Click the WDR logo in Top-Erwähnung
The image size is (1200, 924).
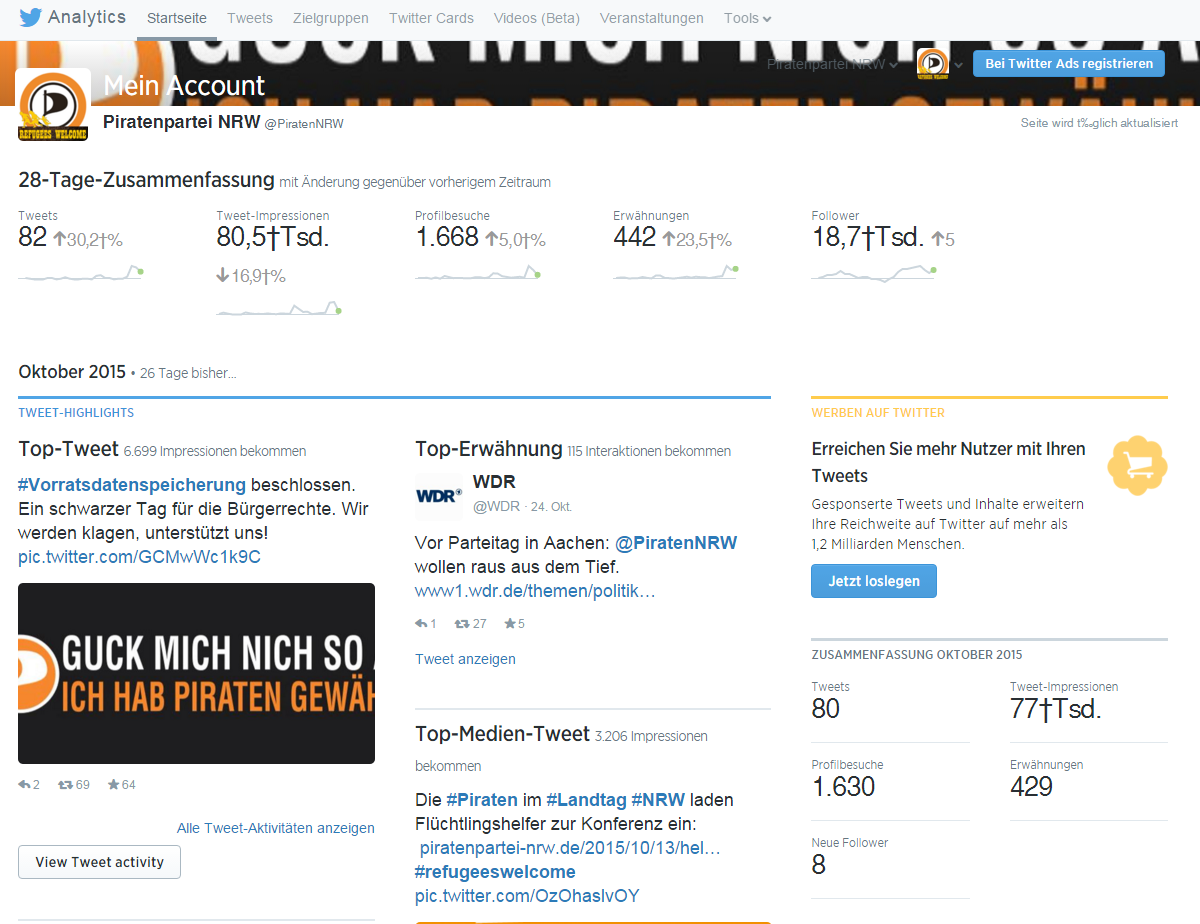pos(439,494)
